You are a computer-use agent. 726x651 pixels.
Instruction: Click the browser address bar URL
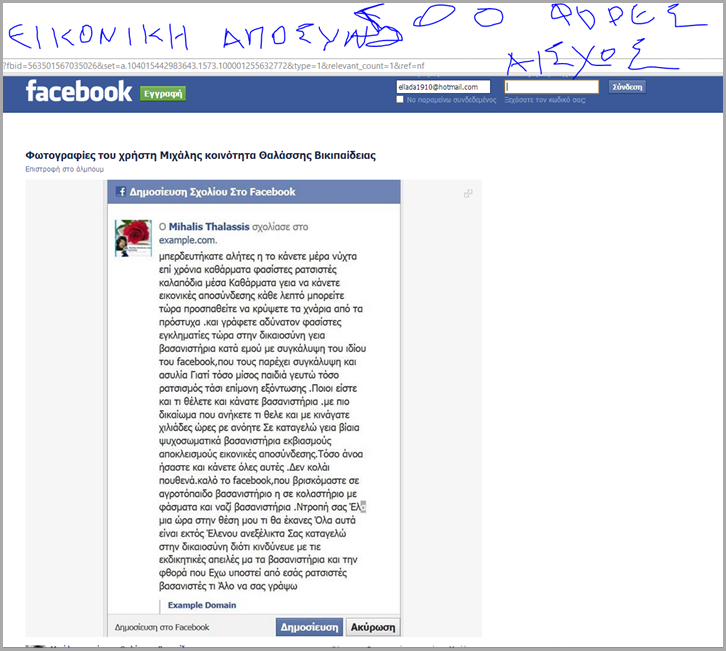click(x=213, y=66)
